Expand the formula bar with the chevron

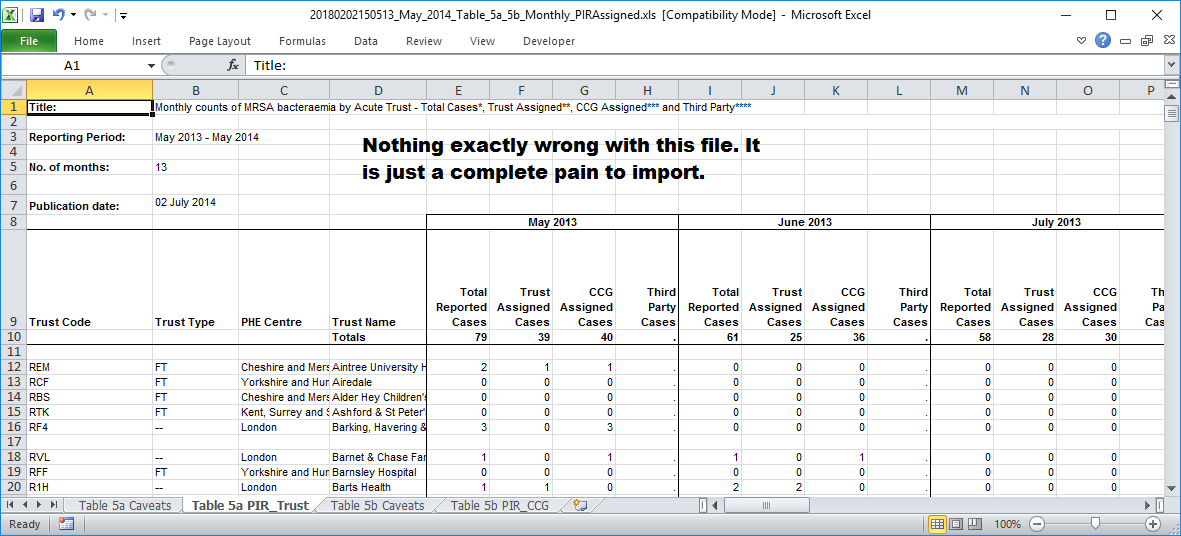point(1172,65)
